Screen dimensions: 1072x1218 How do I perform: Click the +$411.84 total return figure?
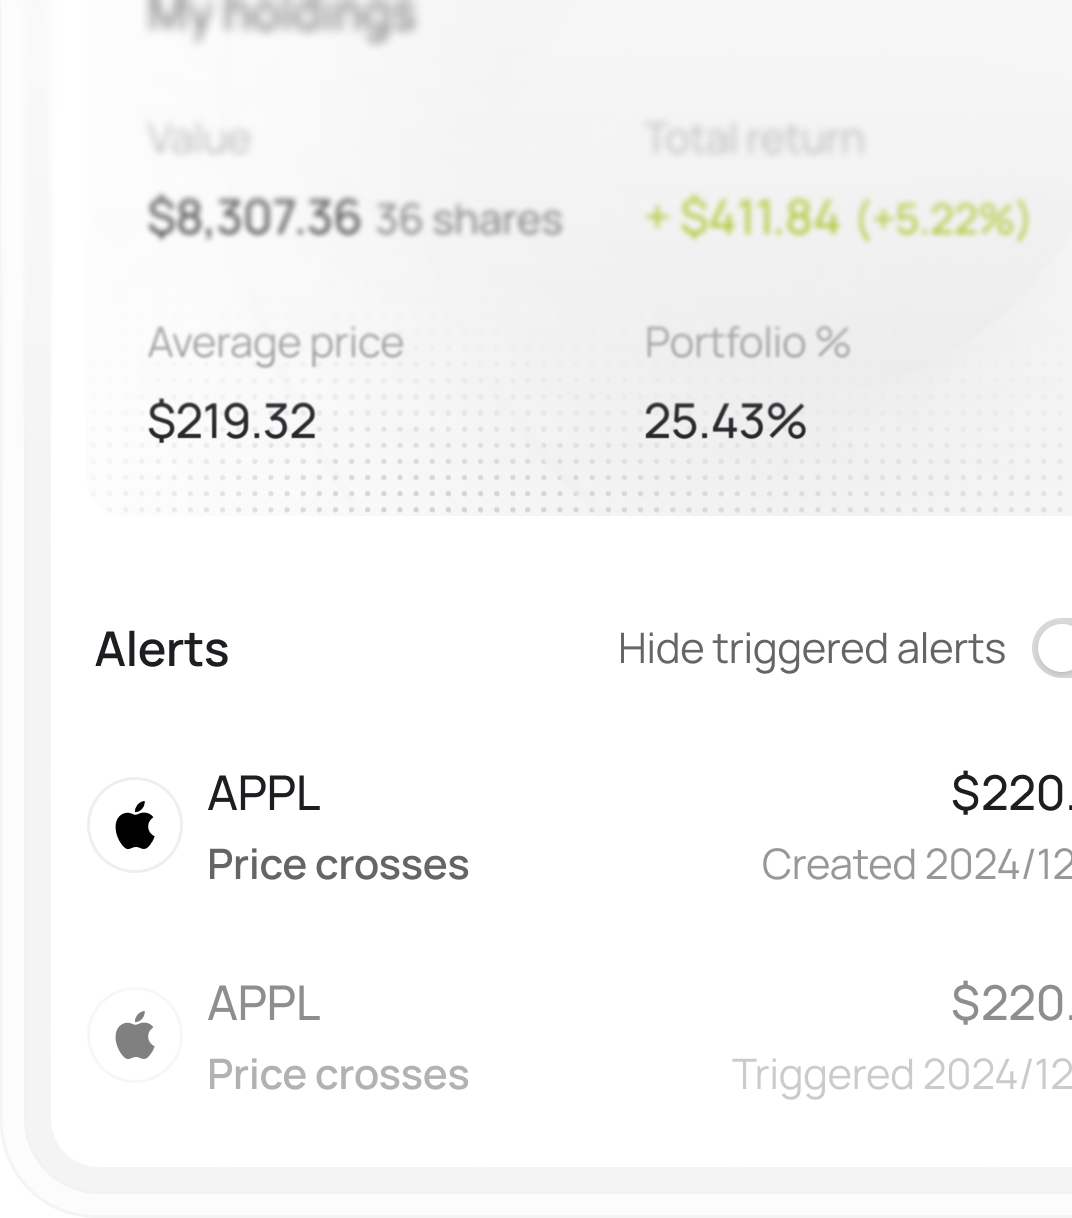pyautogui.click(x=760, y=218)
